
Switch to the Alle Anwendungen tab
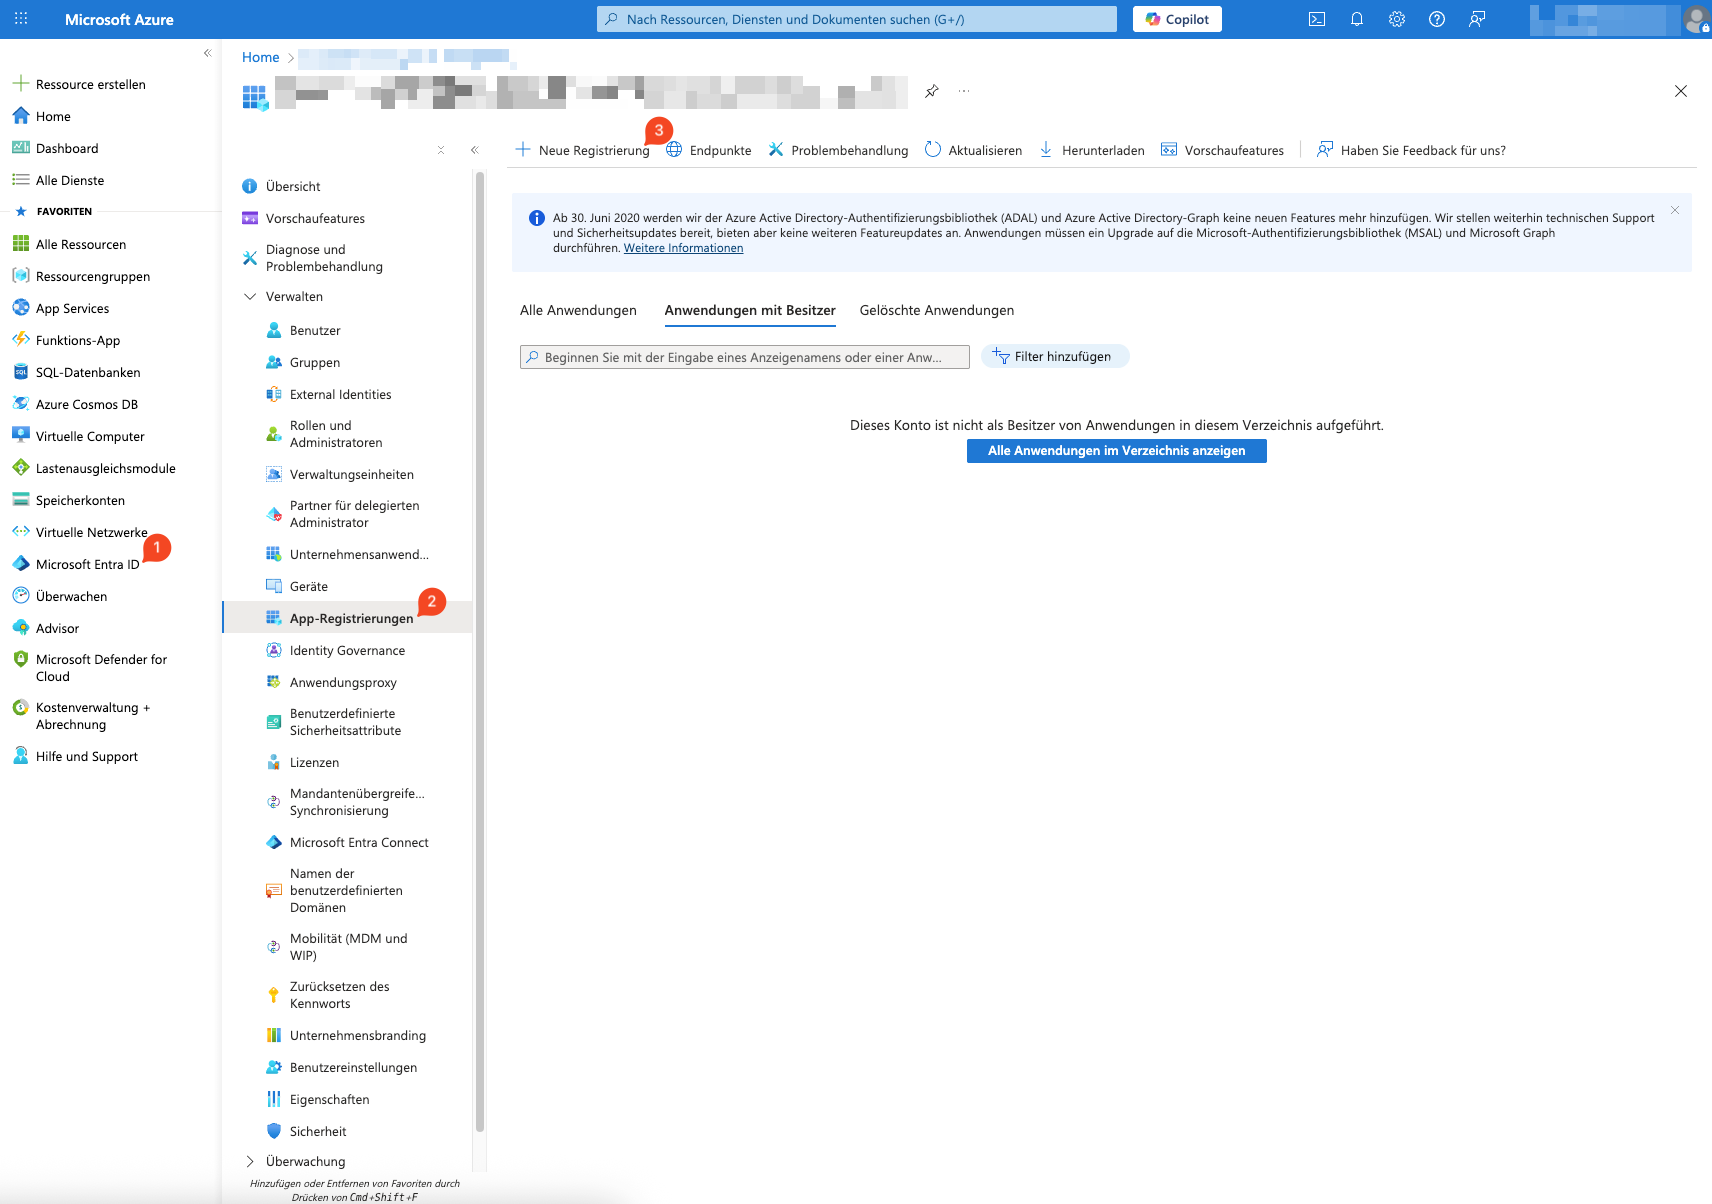click(578, 310)
